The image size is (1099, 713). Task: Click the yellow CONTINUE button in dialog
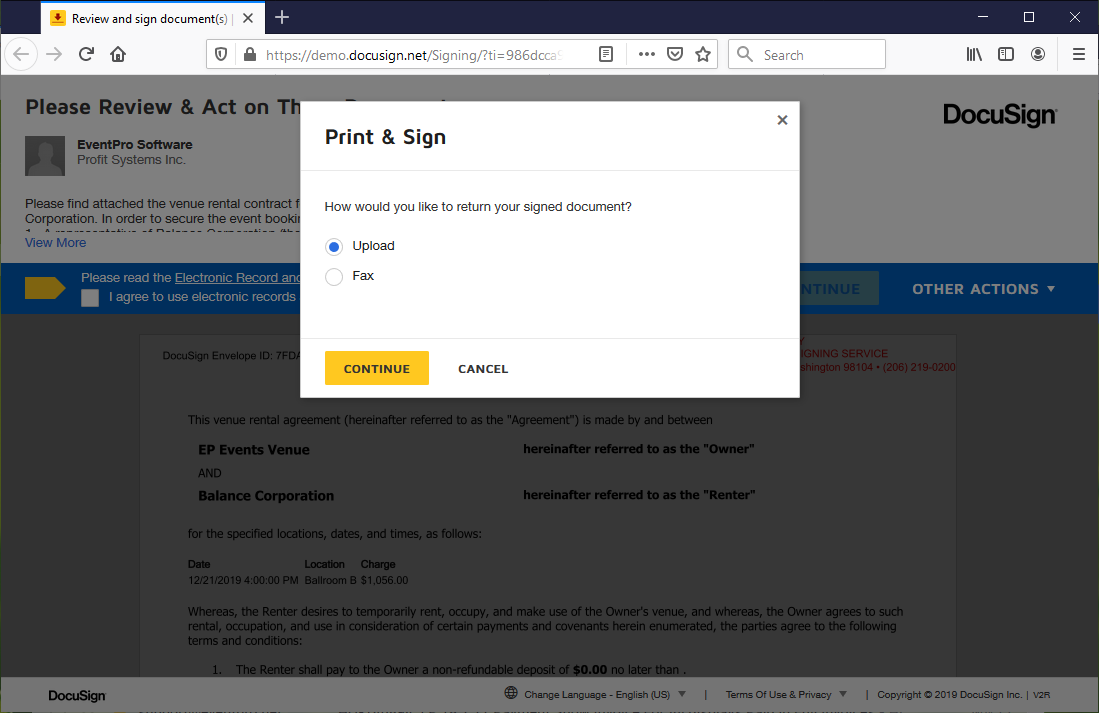(376, 368)
